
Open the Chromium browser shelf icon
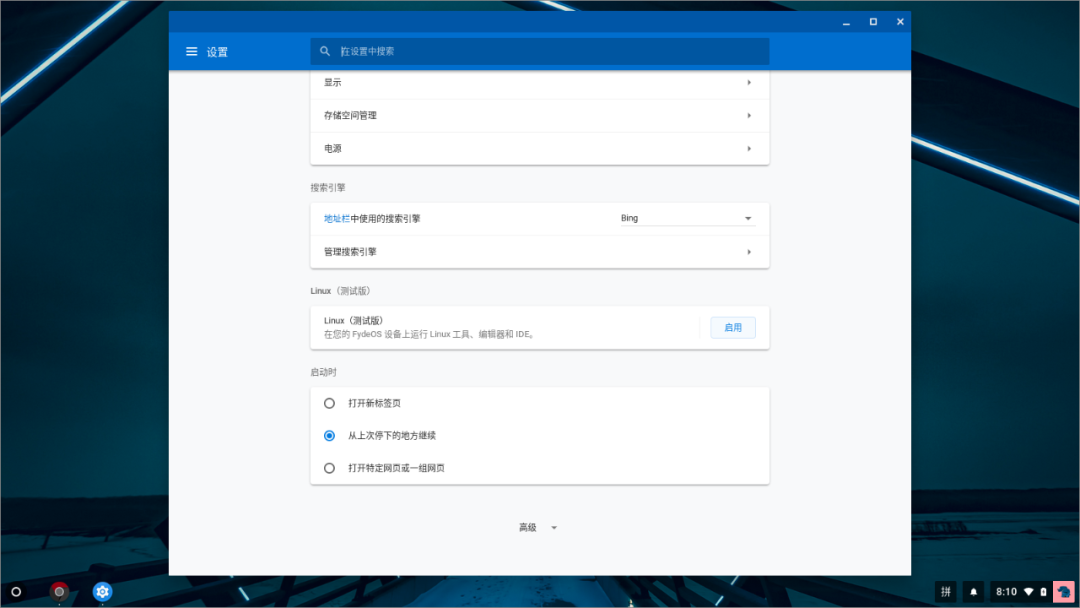59,591
